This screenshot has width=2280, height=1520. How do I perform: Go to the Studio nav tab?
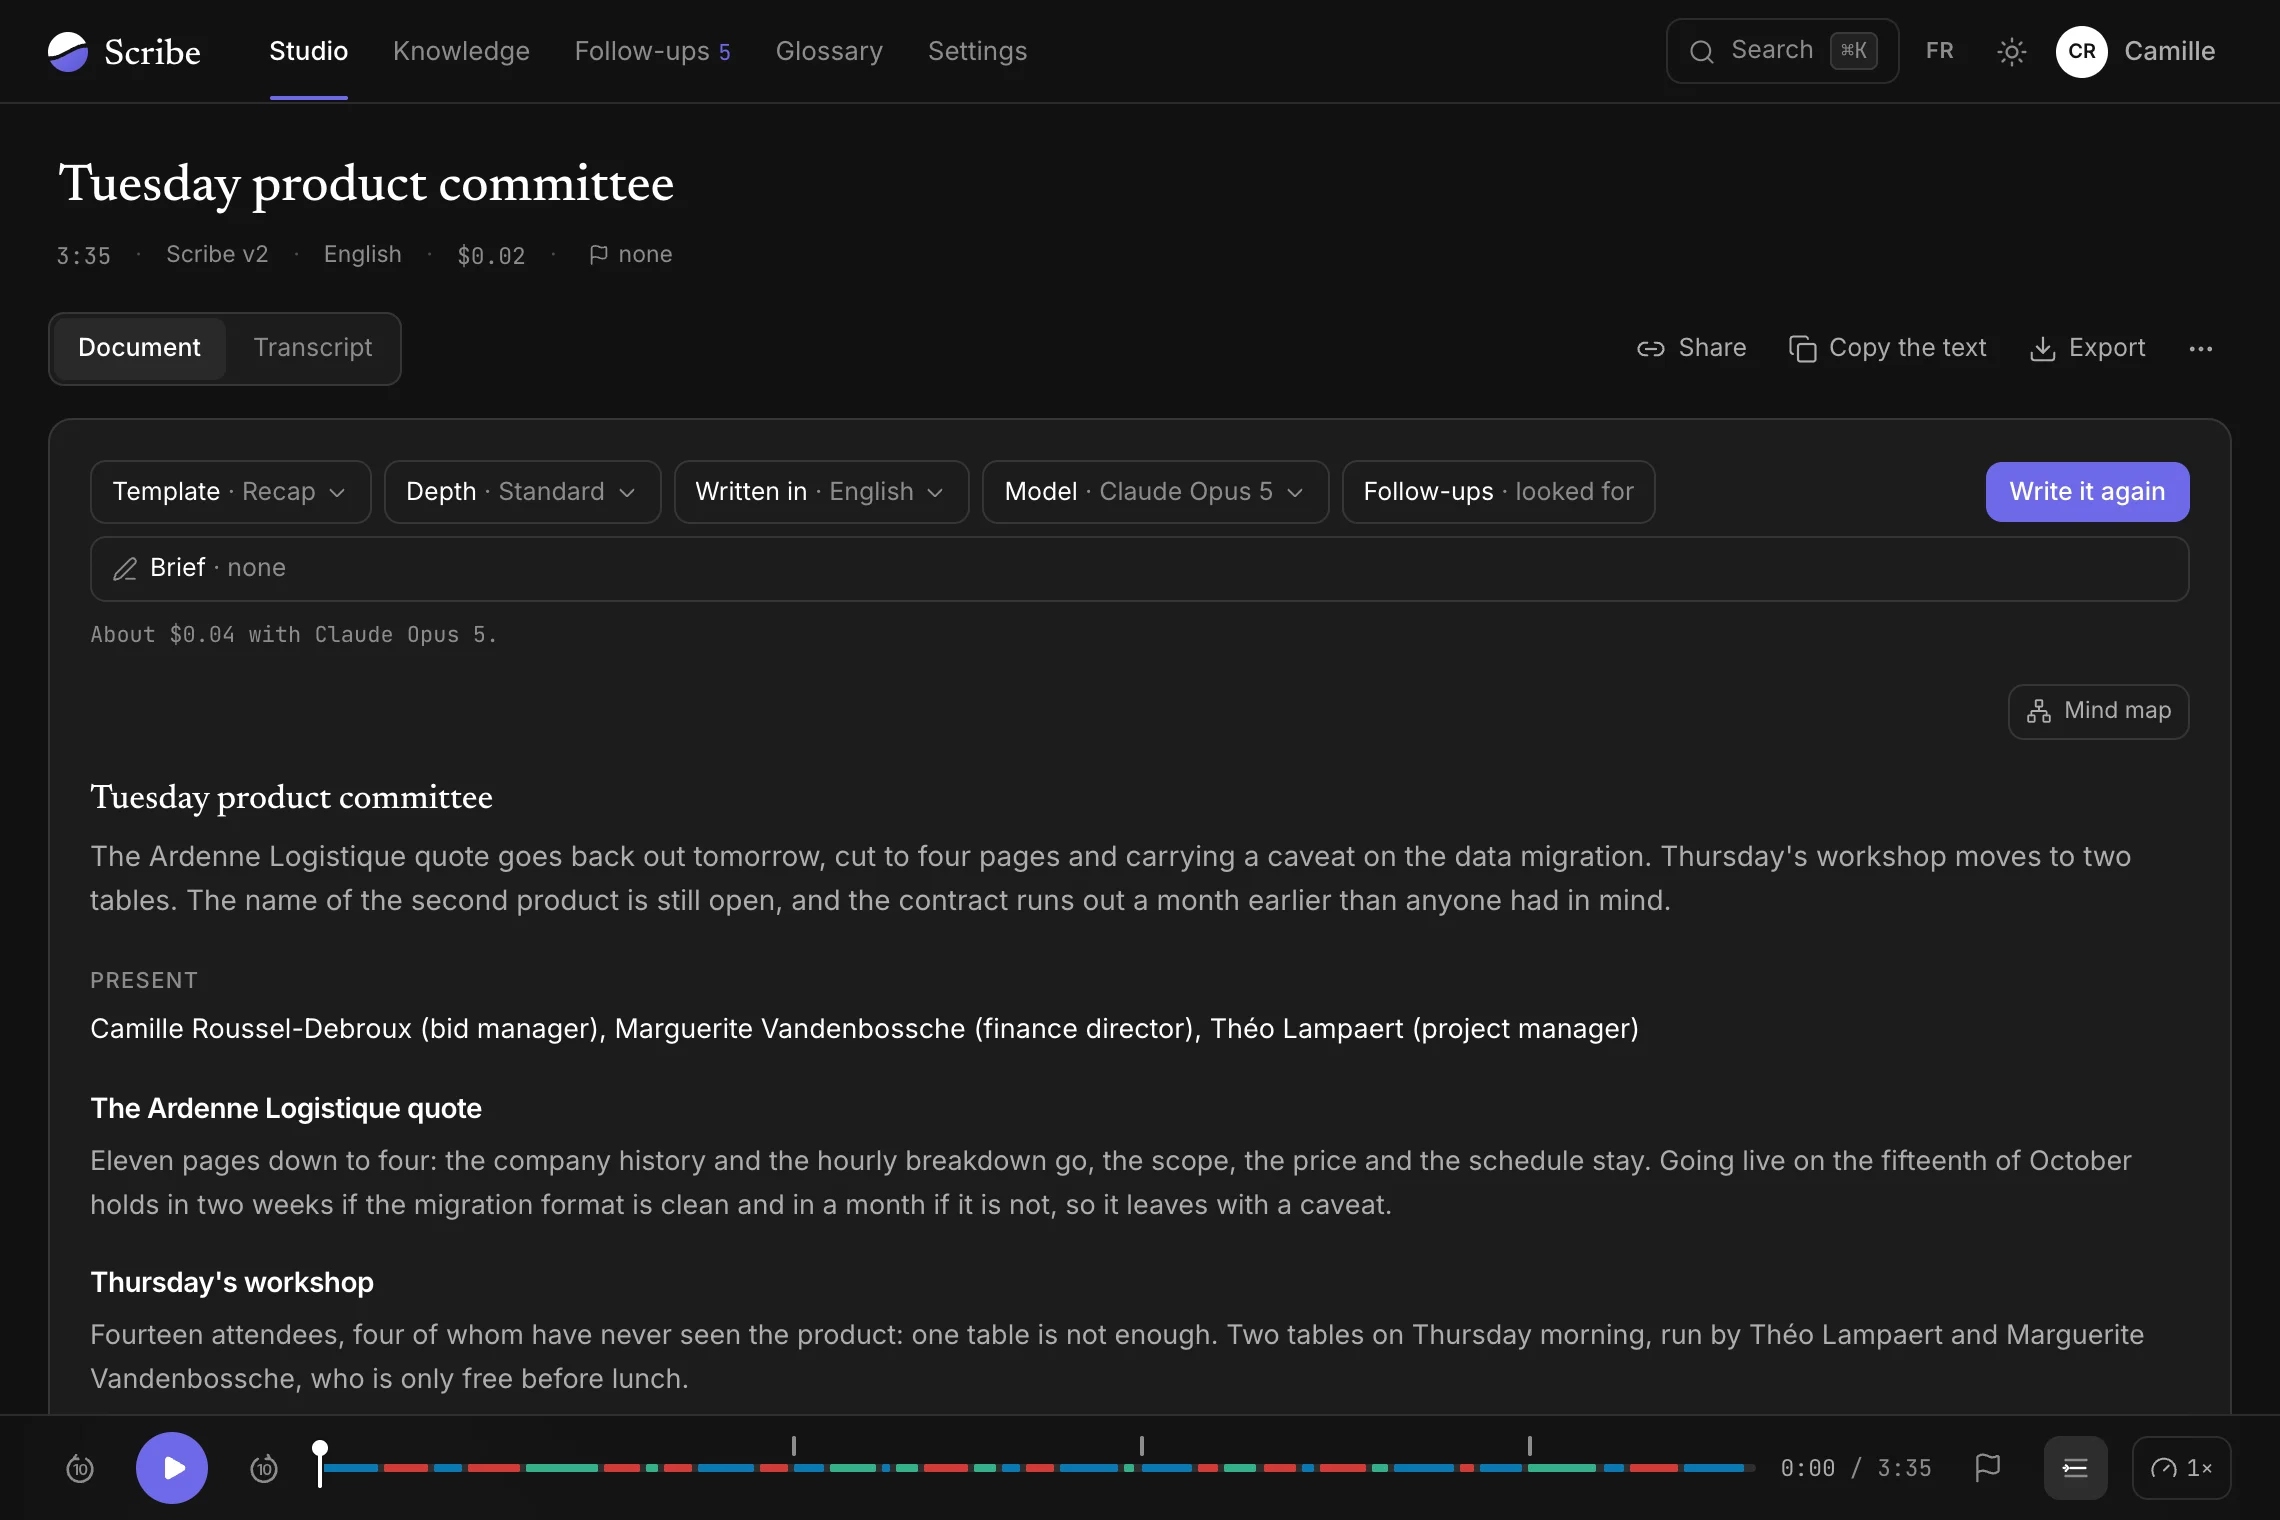click(x=309, y=51)
